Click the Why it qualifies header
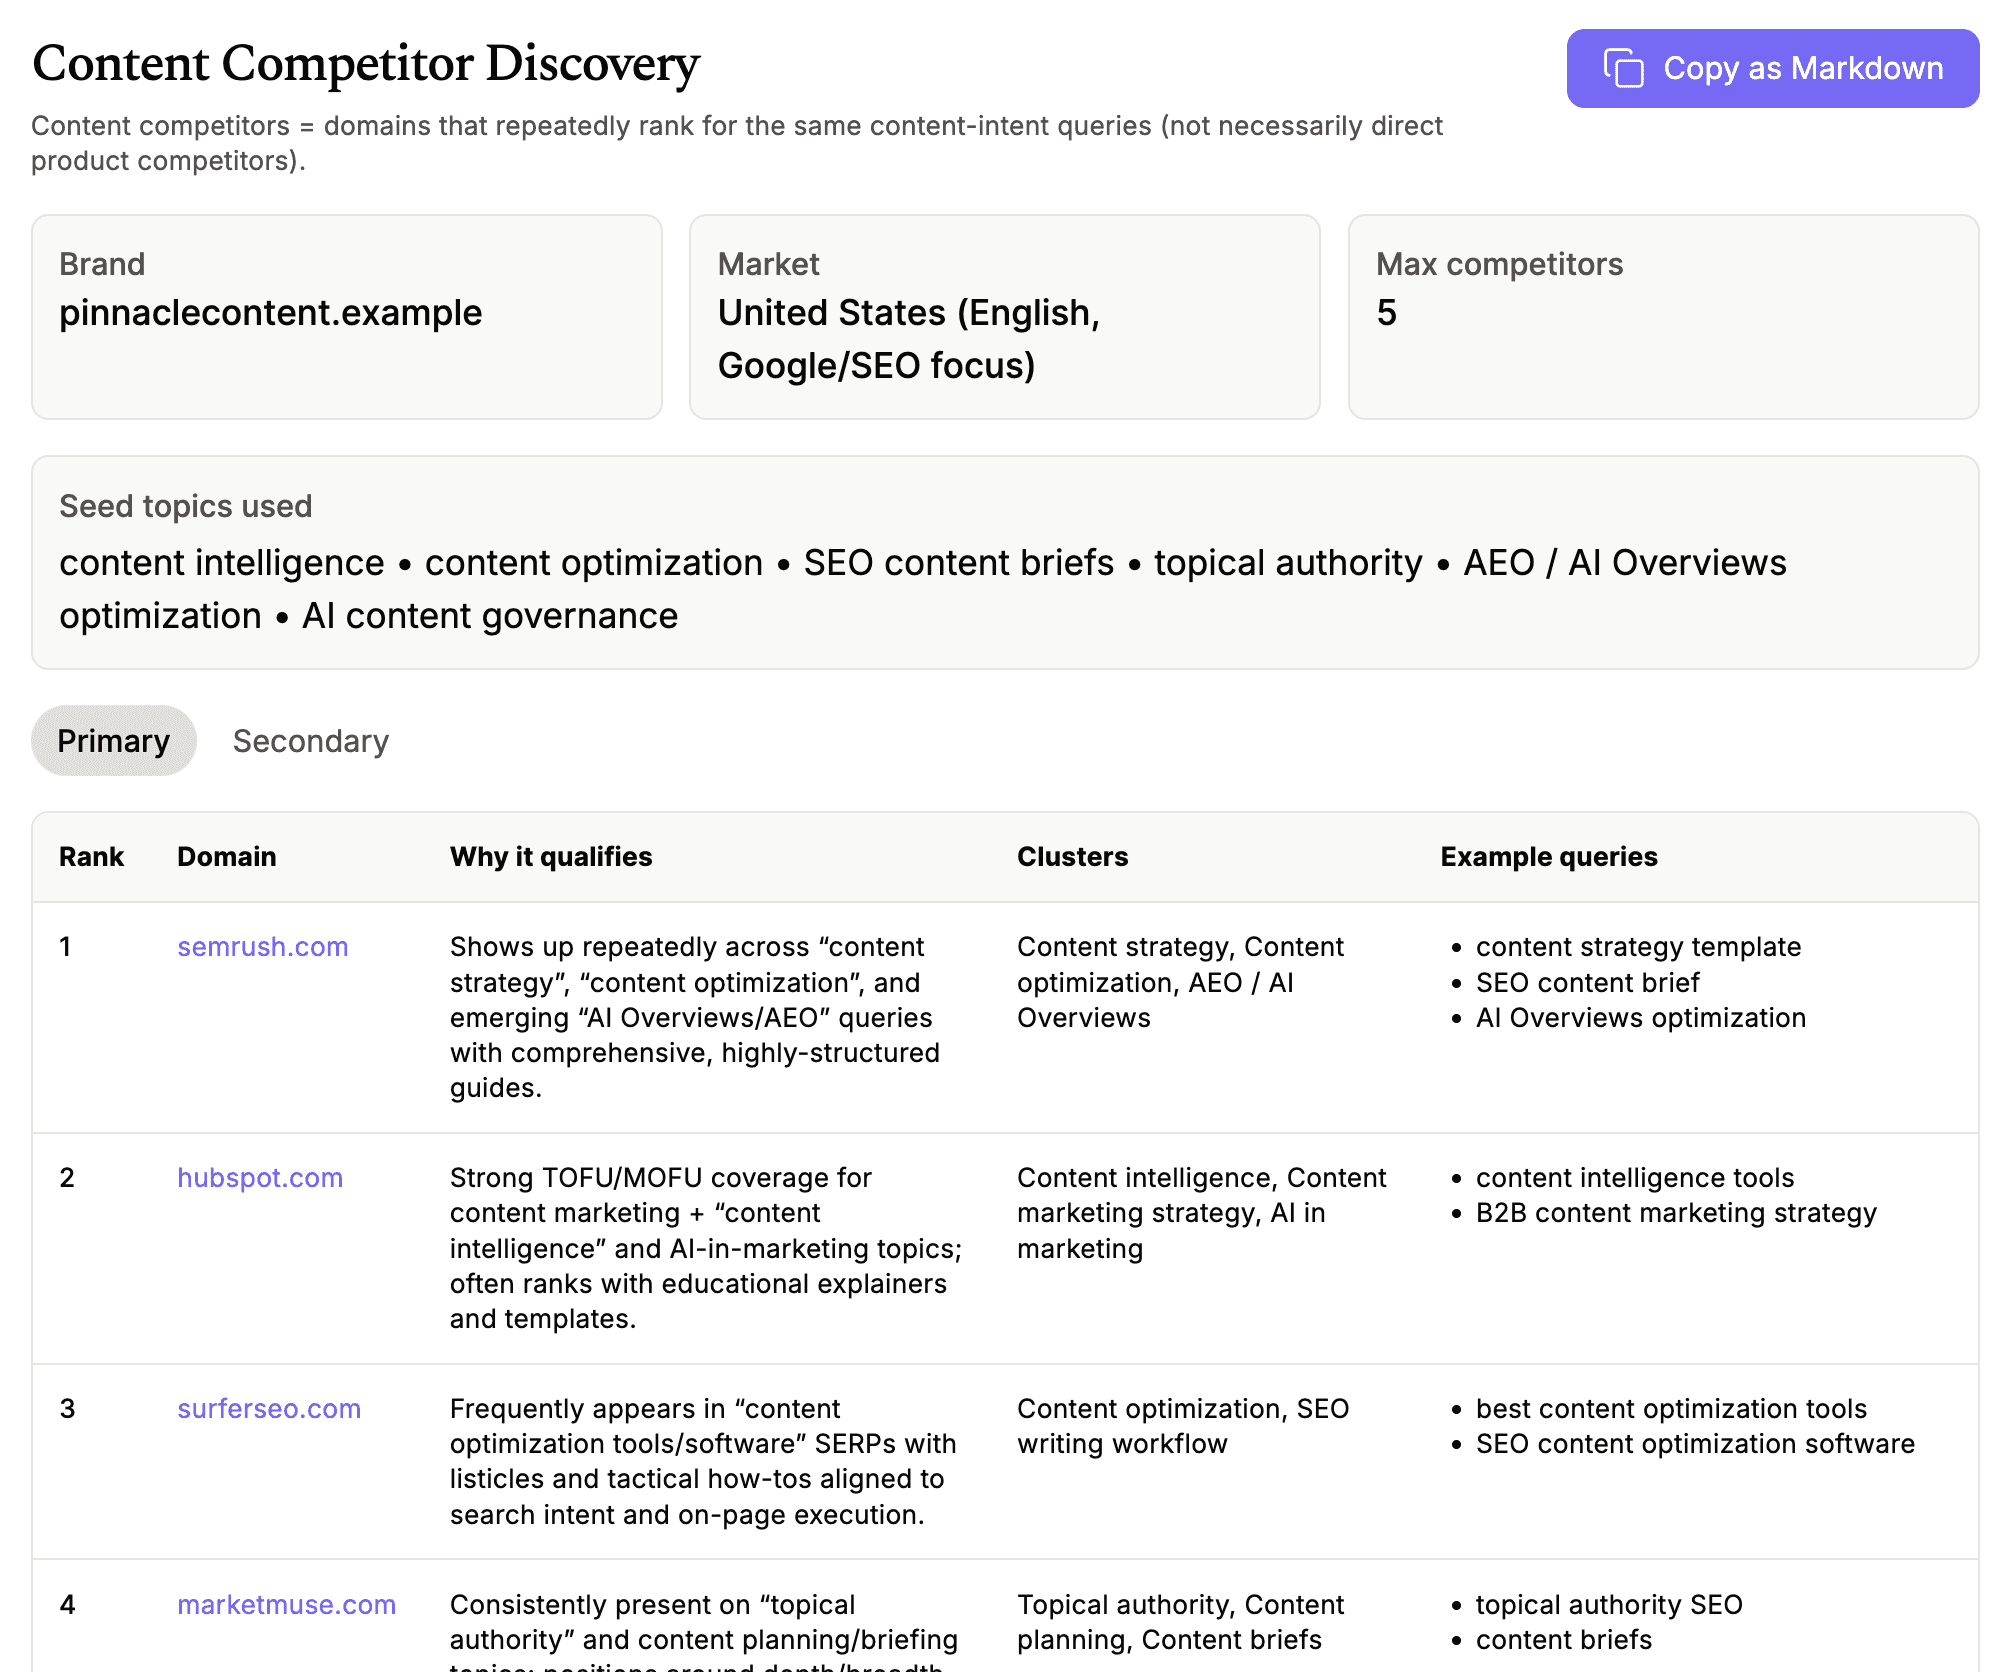The width and height of the screenshot is (2012, 1672). 550,856
